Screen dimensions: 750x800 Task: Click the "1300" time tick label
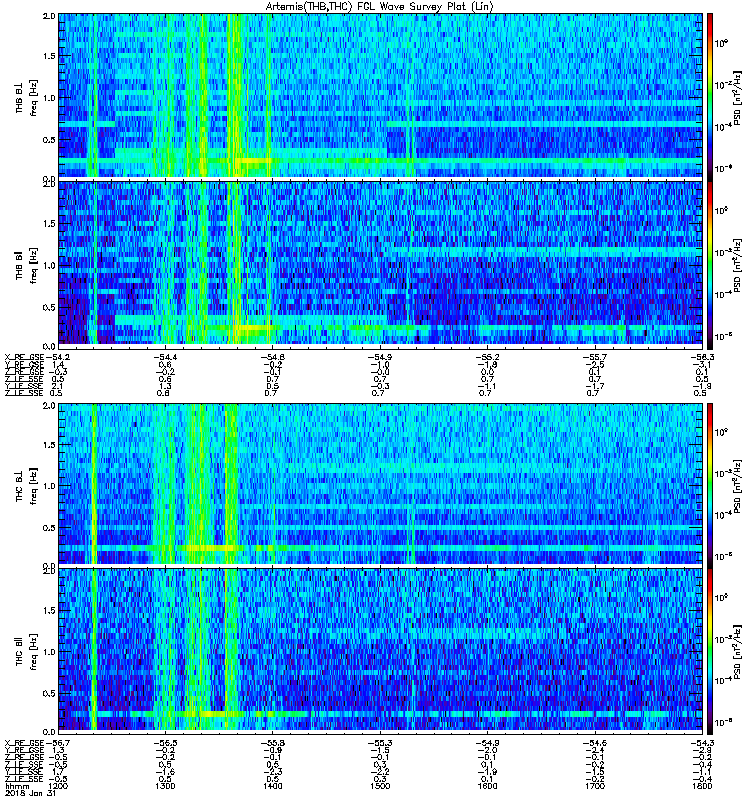165,786
